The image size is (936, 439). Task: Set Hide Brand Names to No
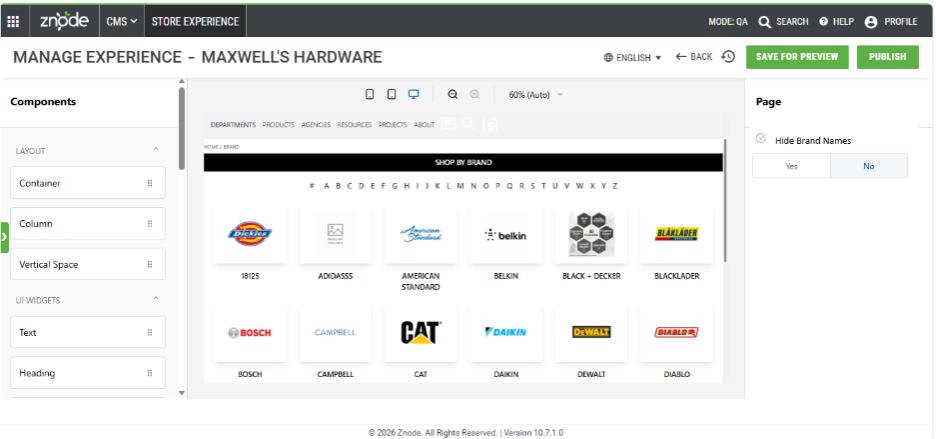(869, 166)
